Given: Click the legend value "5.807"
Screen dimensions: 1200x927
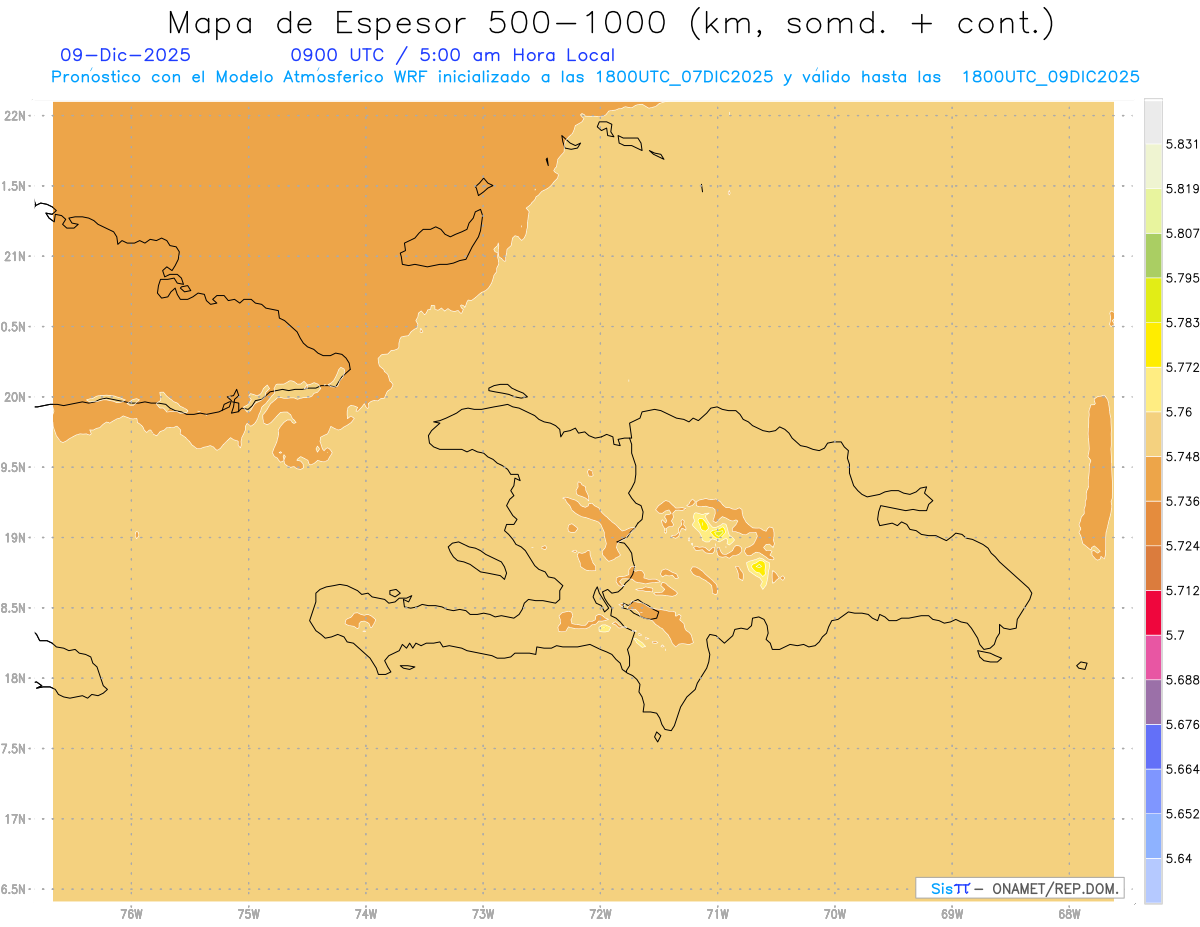Looking at the screenshot, I should click(x=1183, y=234).
